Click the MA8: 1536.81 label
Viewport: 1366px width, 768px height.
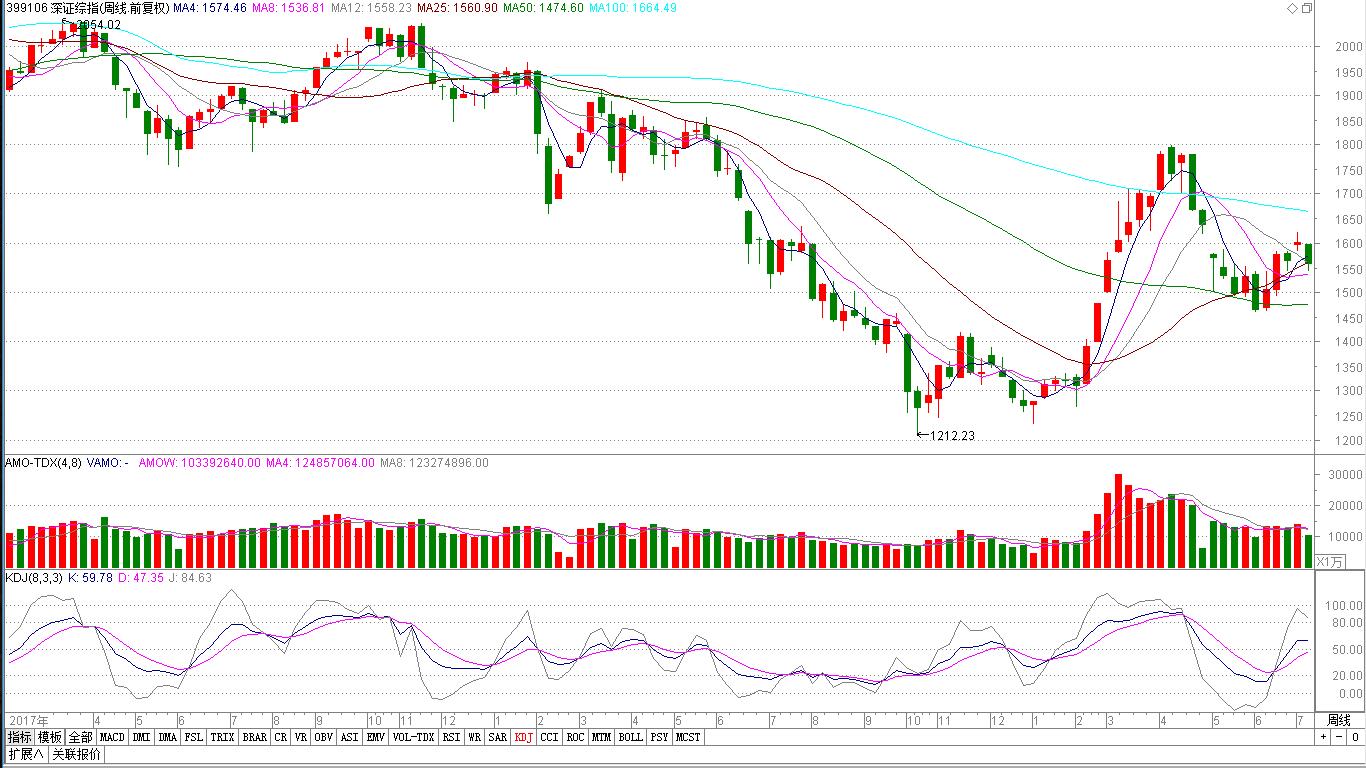[289, 8]
